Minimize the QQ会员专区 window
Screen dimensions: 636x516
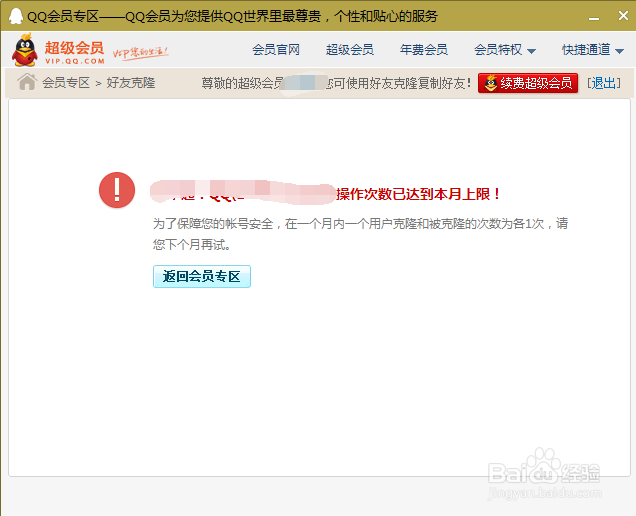[x=594, y=18]
